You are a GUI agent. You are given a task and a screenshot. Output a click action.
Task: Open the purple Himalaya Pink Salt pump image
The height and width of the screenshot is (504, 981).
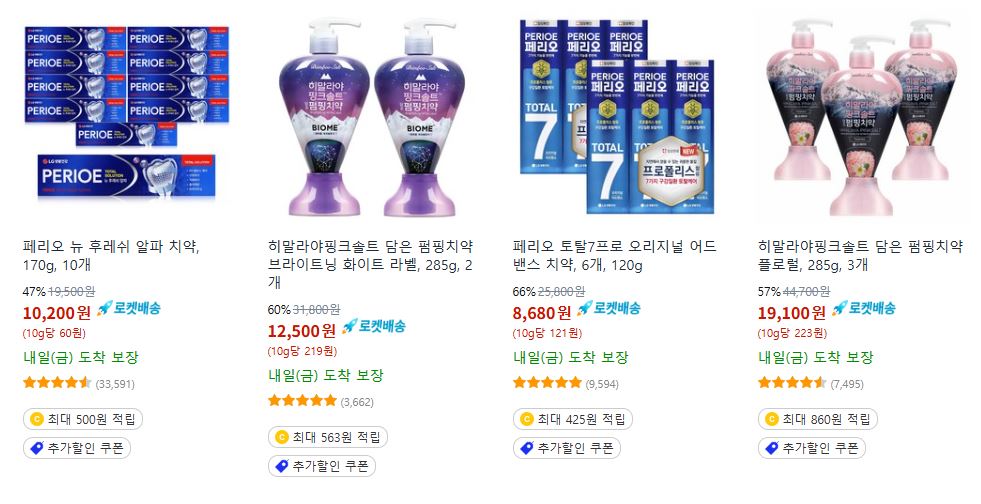click(372, 118)
